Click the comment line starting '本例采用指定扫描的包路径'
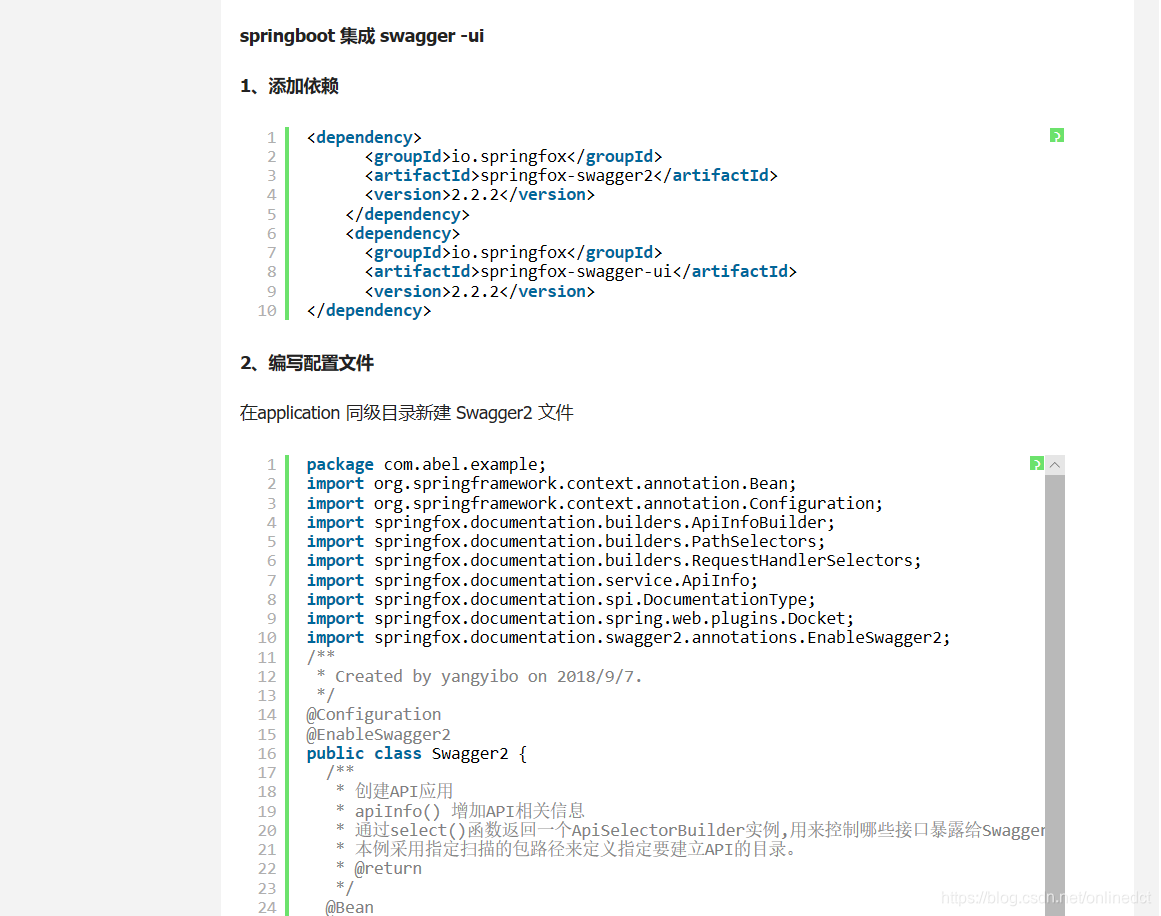 (575, 849)
